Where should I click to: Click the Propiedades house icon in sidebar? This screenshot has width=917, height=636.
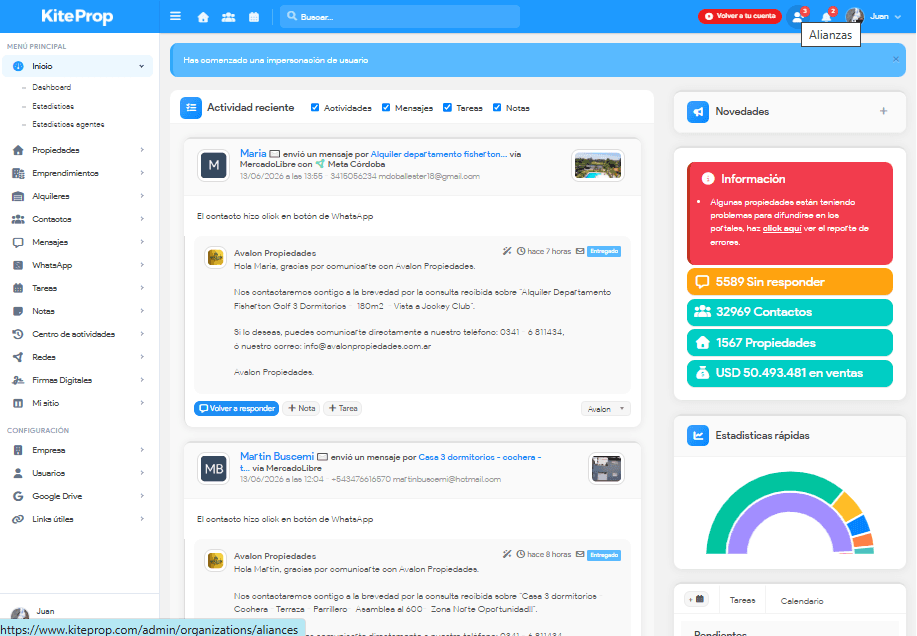tap(18, 150)
